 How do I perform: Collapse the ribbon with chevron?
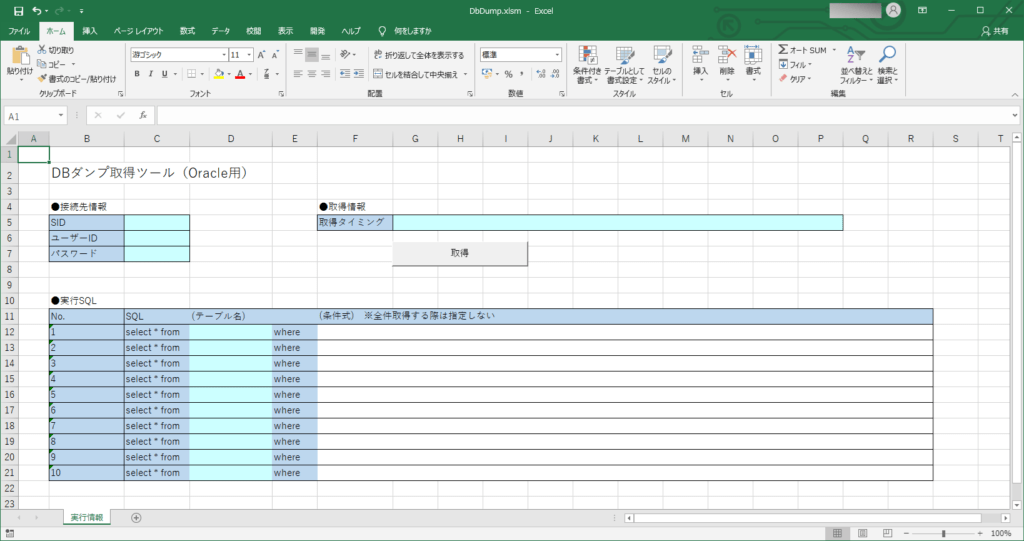1015,95
